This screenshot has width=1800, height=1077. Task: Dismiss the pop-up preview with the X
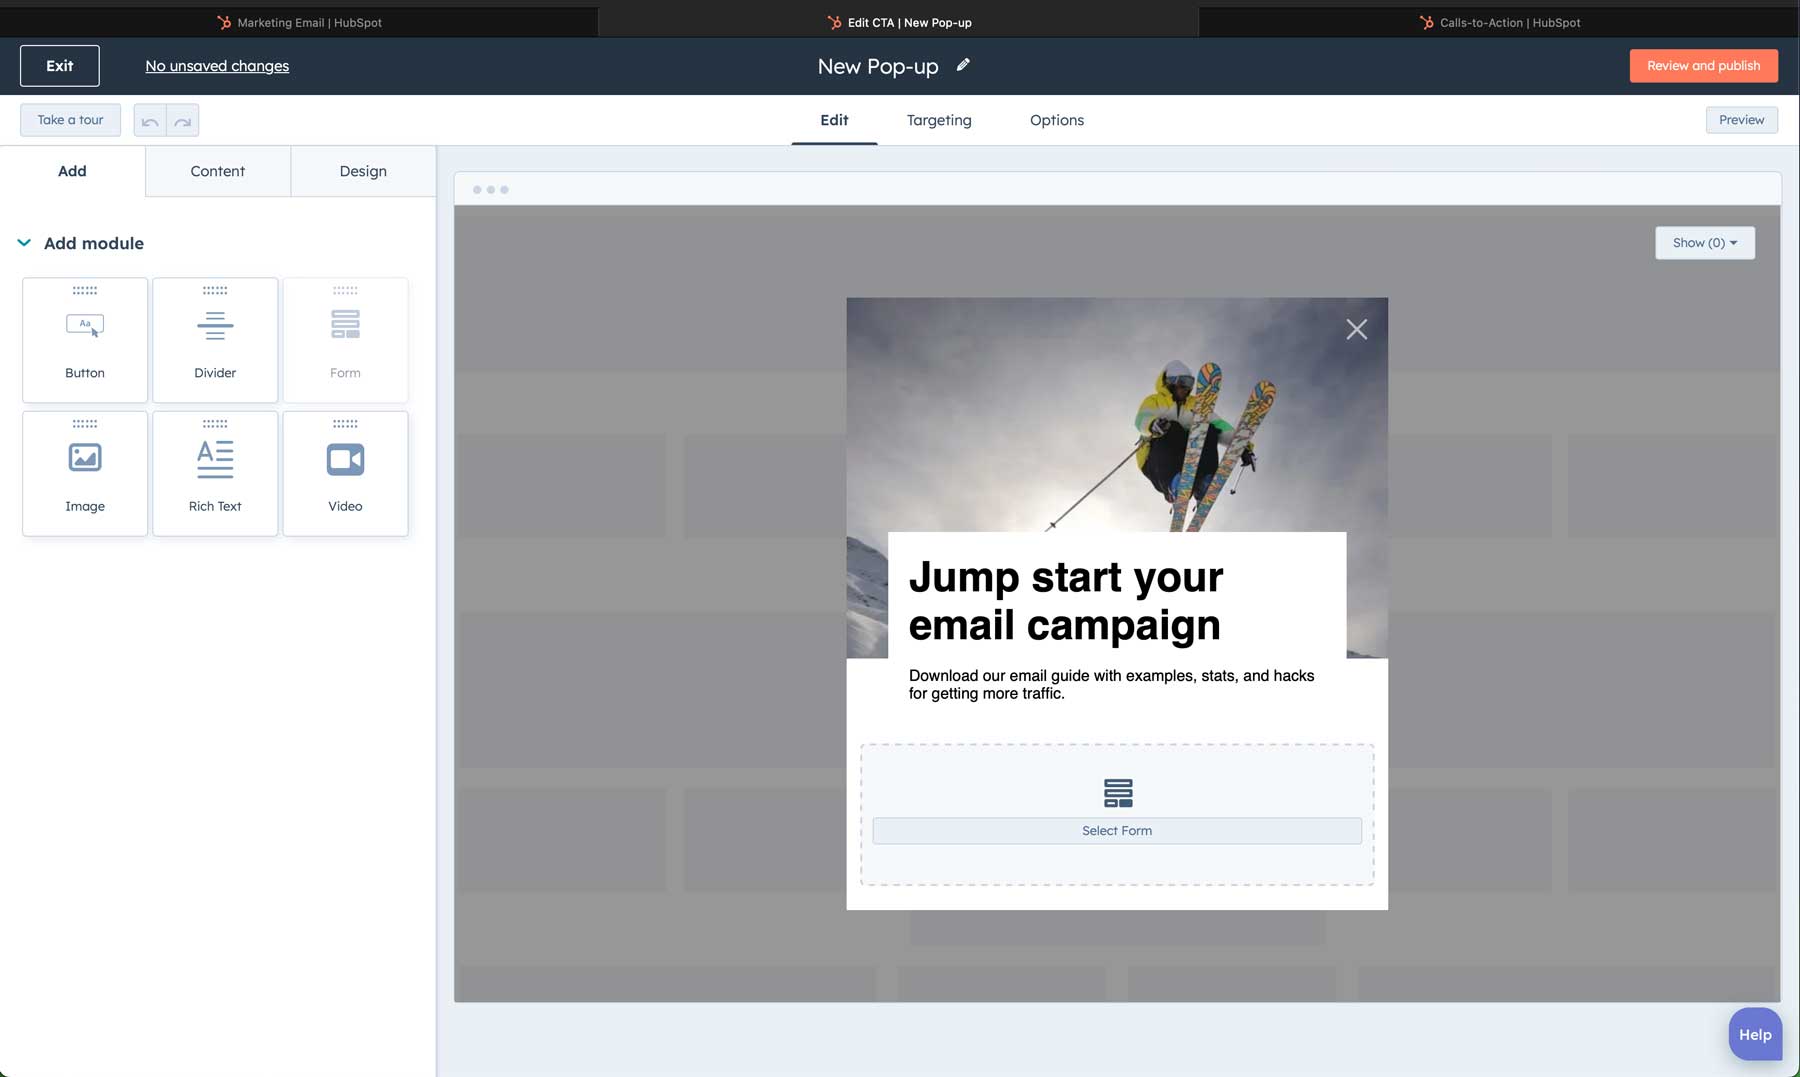1357,329
